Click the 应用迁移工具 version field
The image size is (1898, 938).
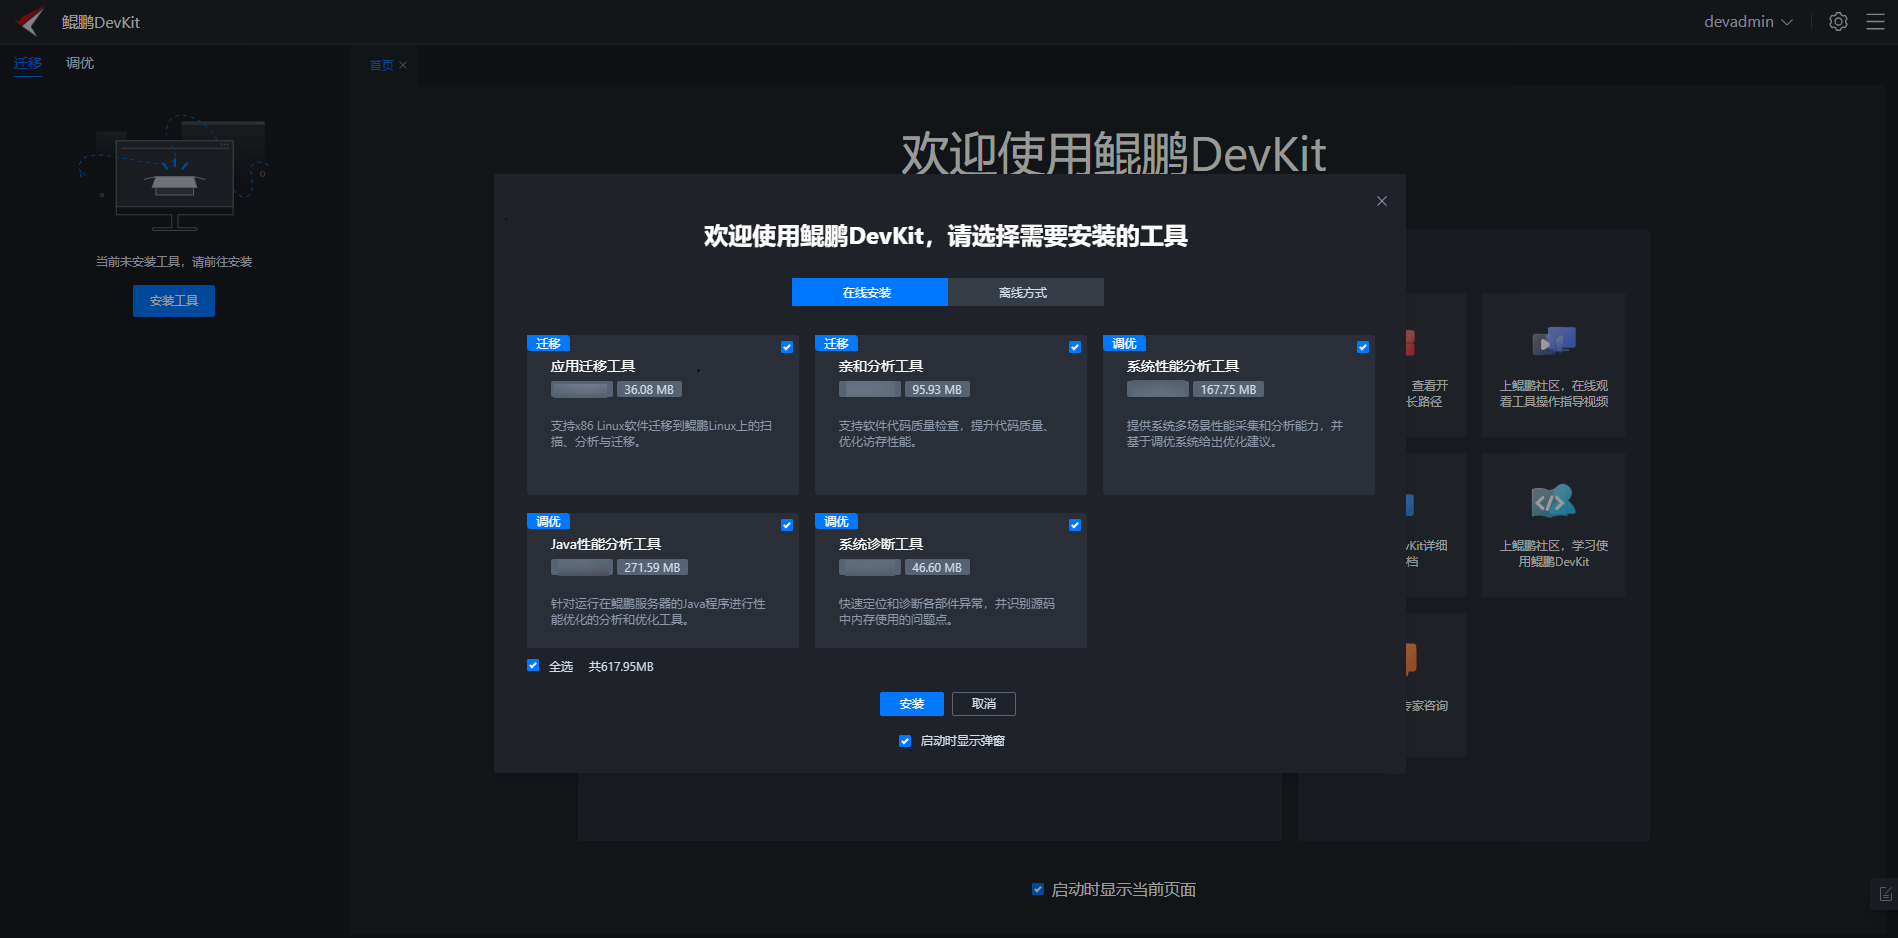point(582,389)
